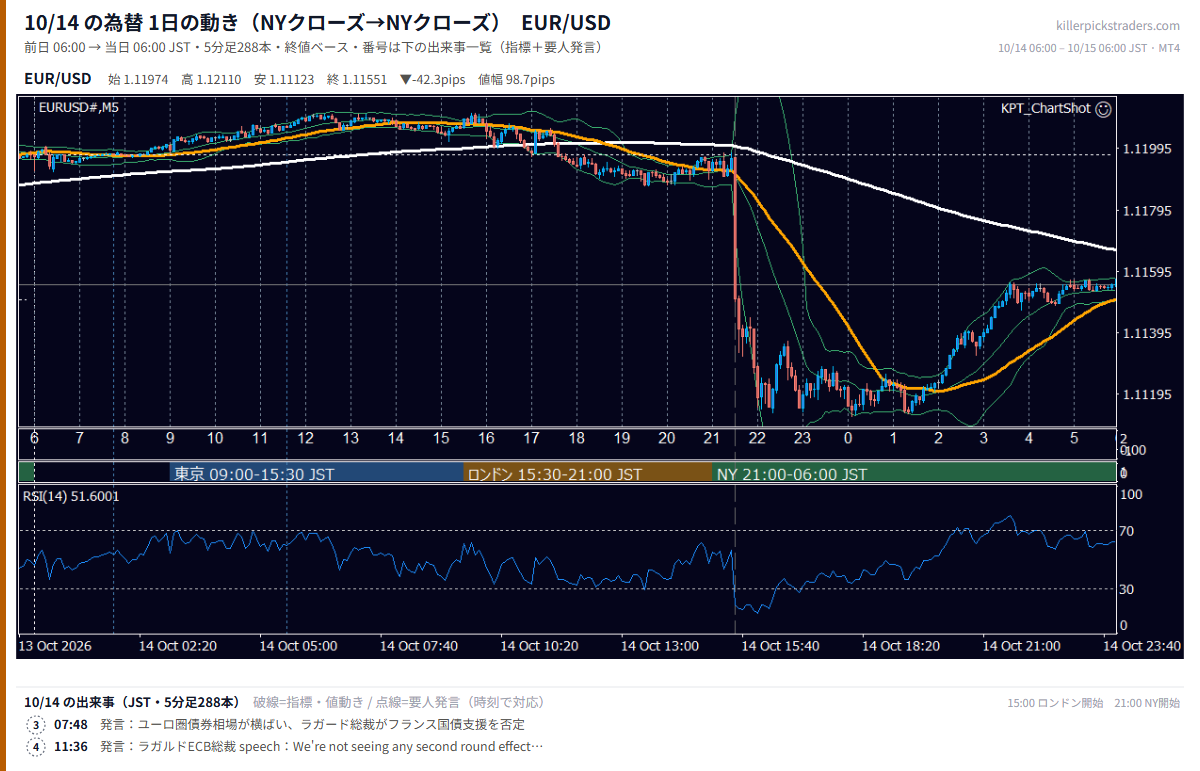Click the 14 Oct 21:00 time label
Screen dimensions: 1200x771
pyautogui.click(x=1021, y=646)
